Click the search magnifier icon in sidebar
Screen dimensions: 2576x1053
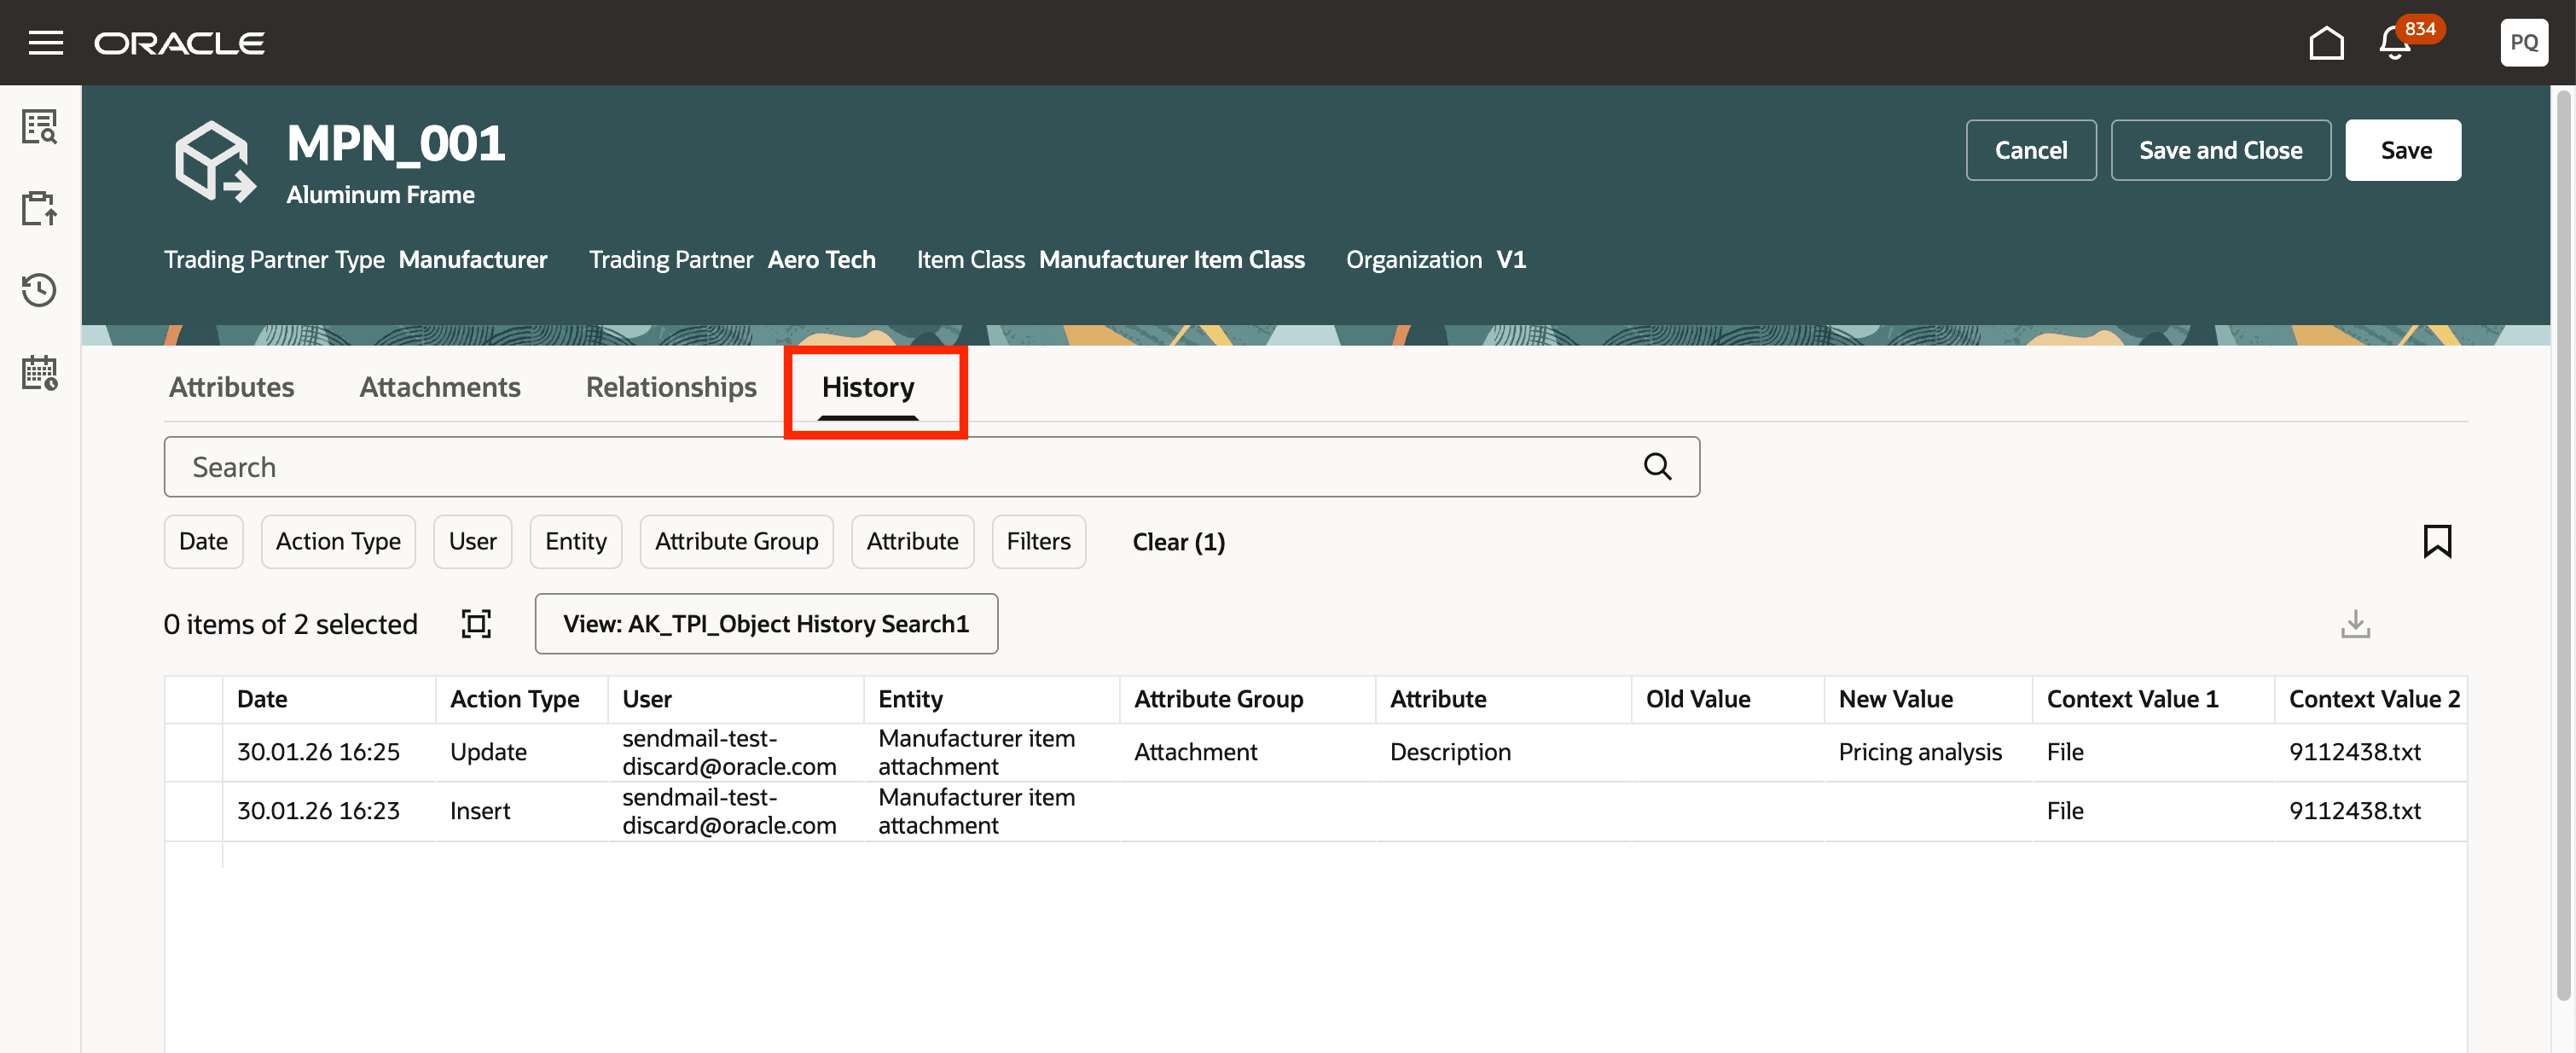[39, 127]
